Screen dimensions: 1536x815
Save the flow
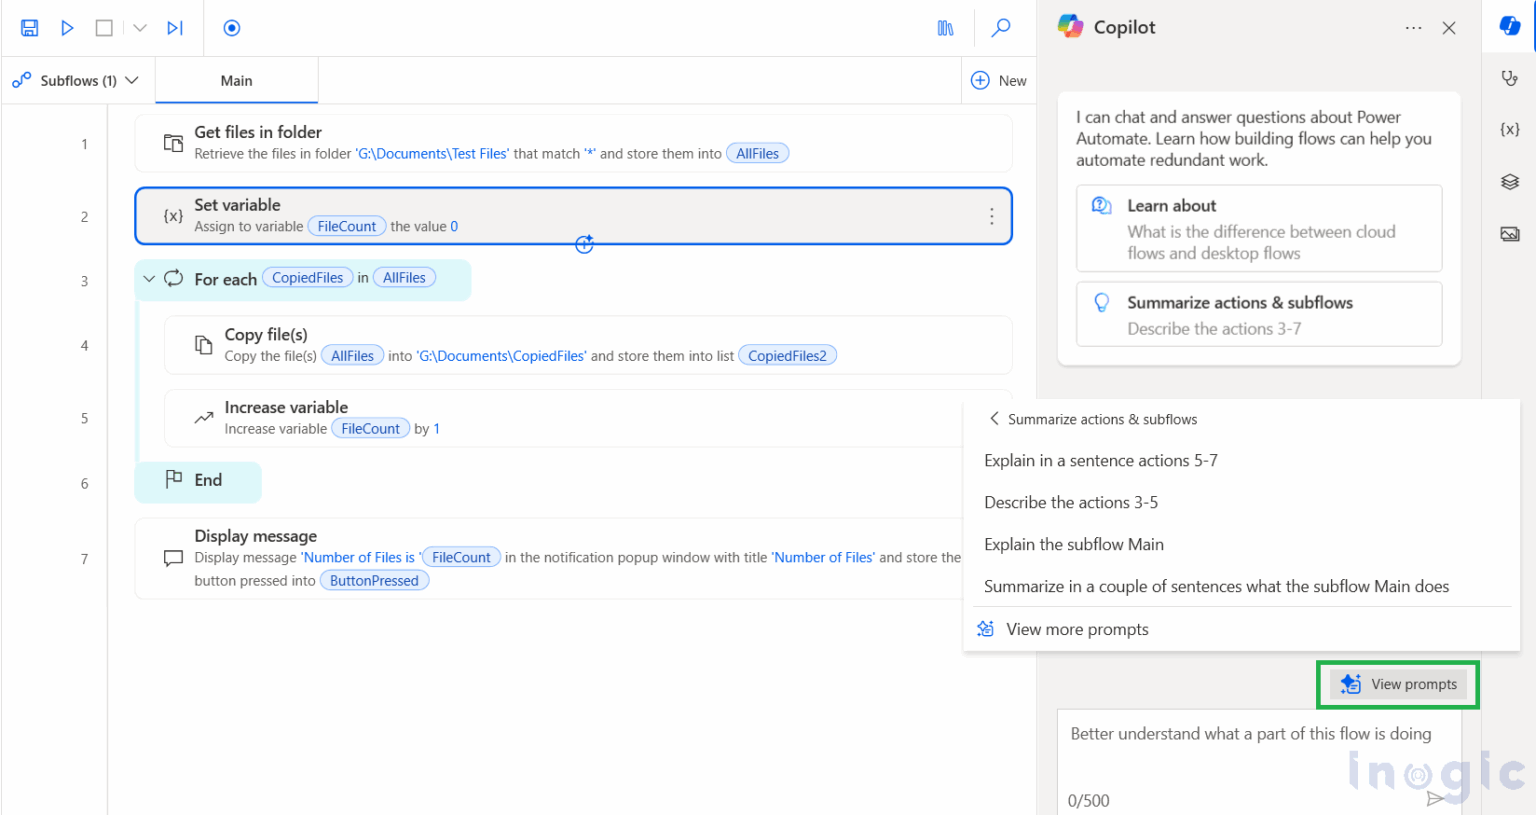pyautogui.click(x=29, y=27)
